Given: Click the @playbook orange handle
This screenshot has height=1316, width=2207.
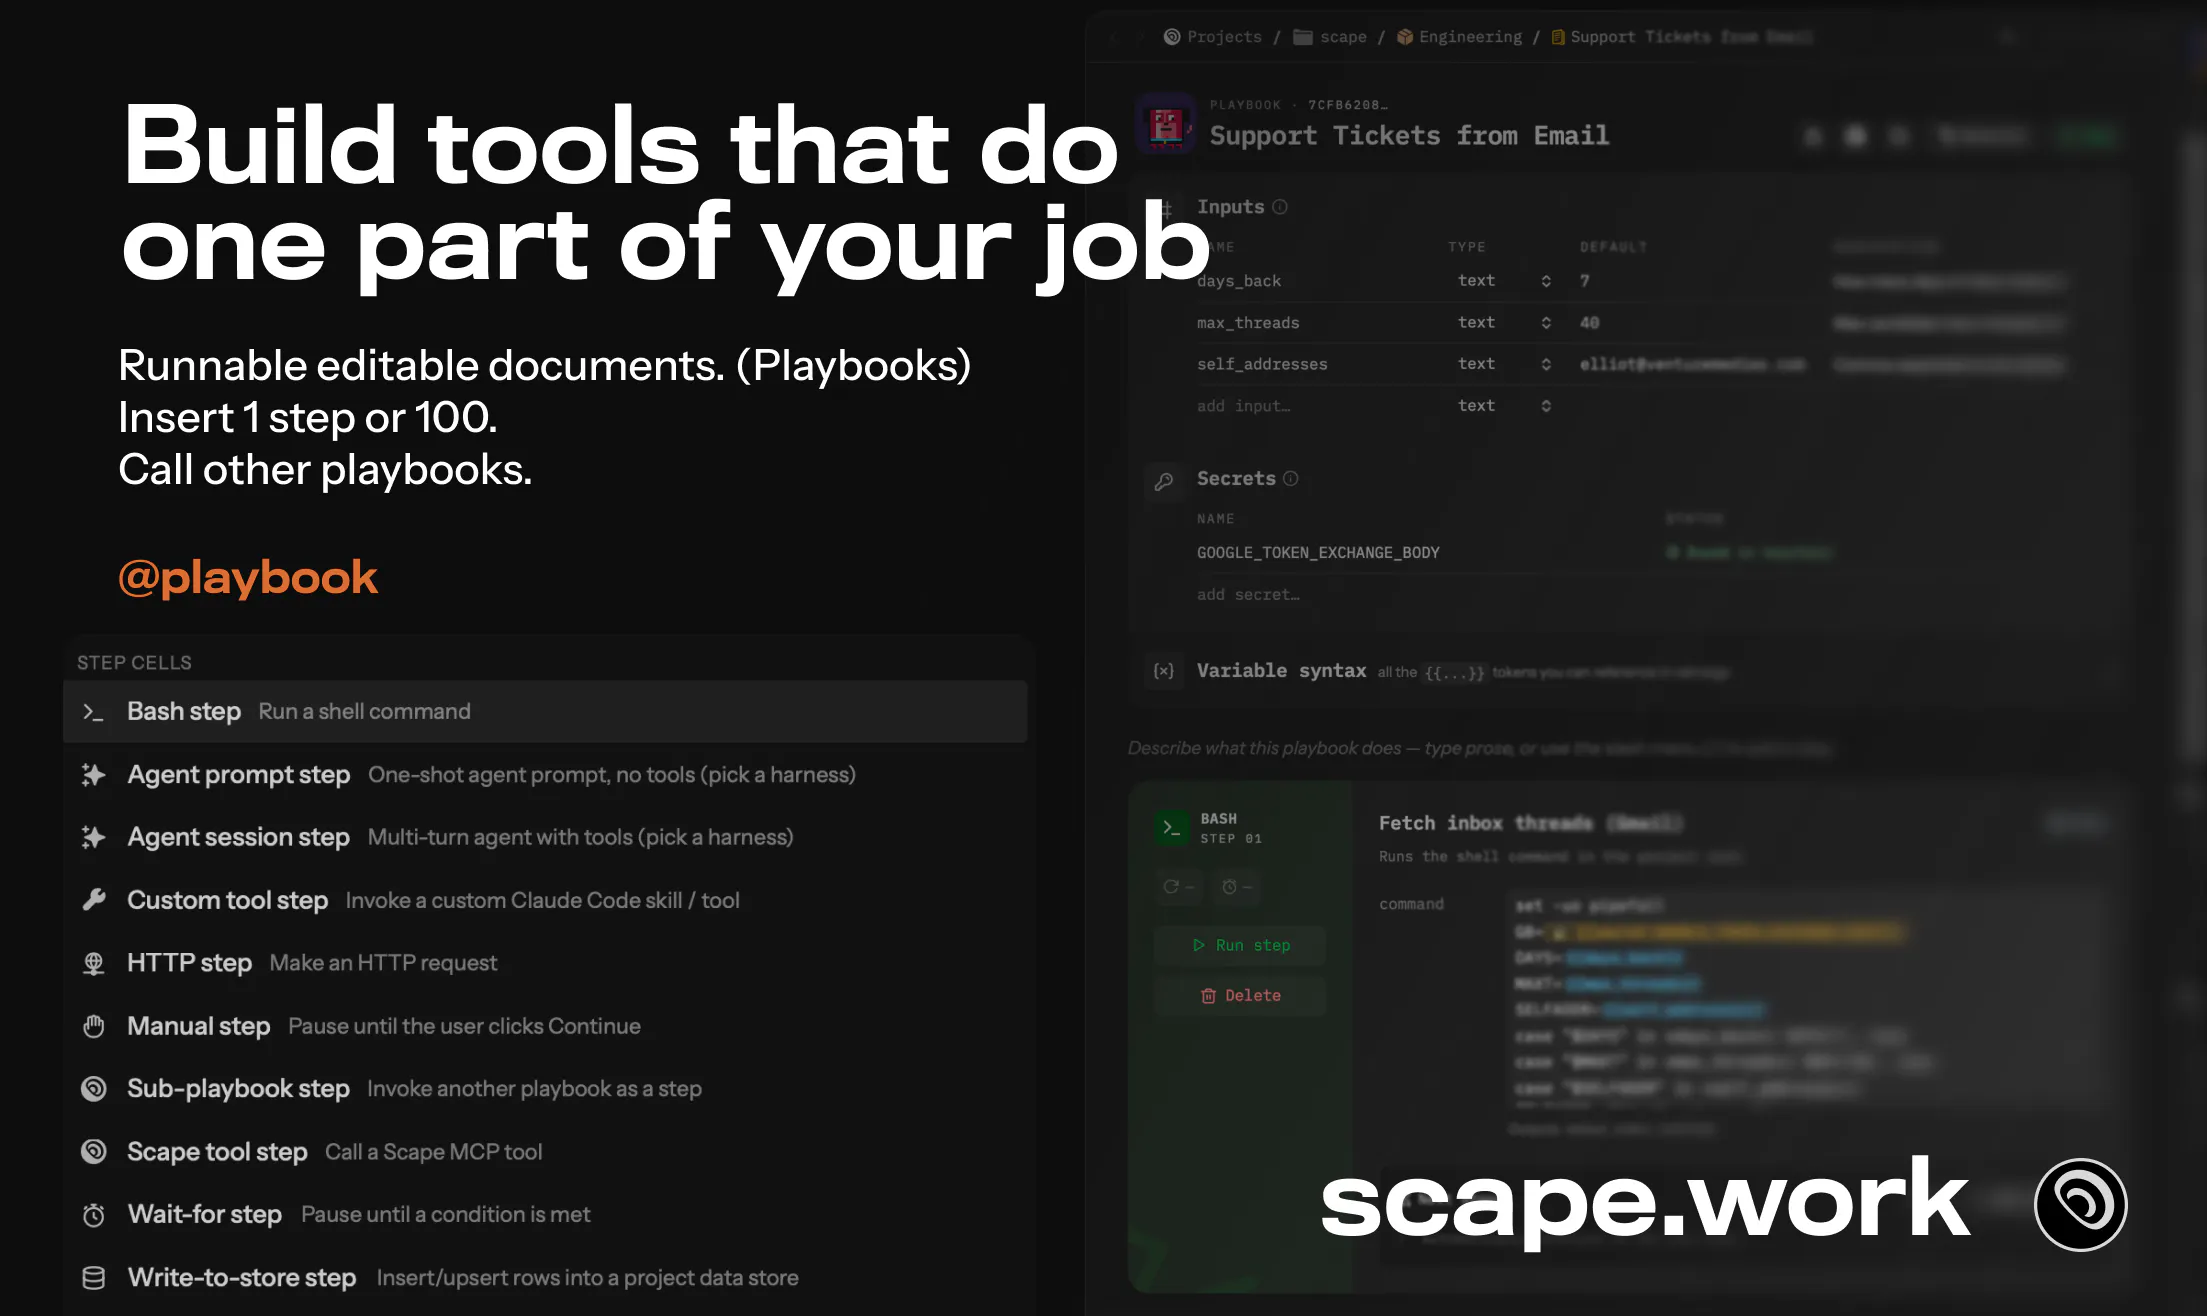Looking at the screenshot, I should coord(248,578).
